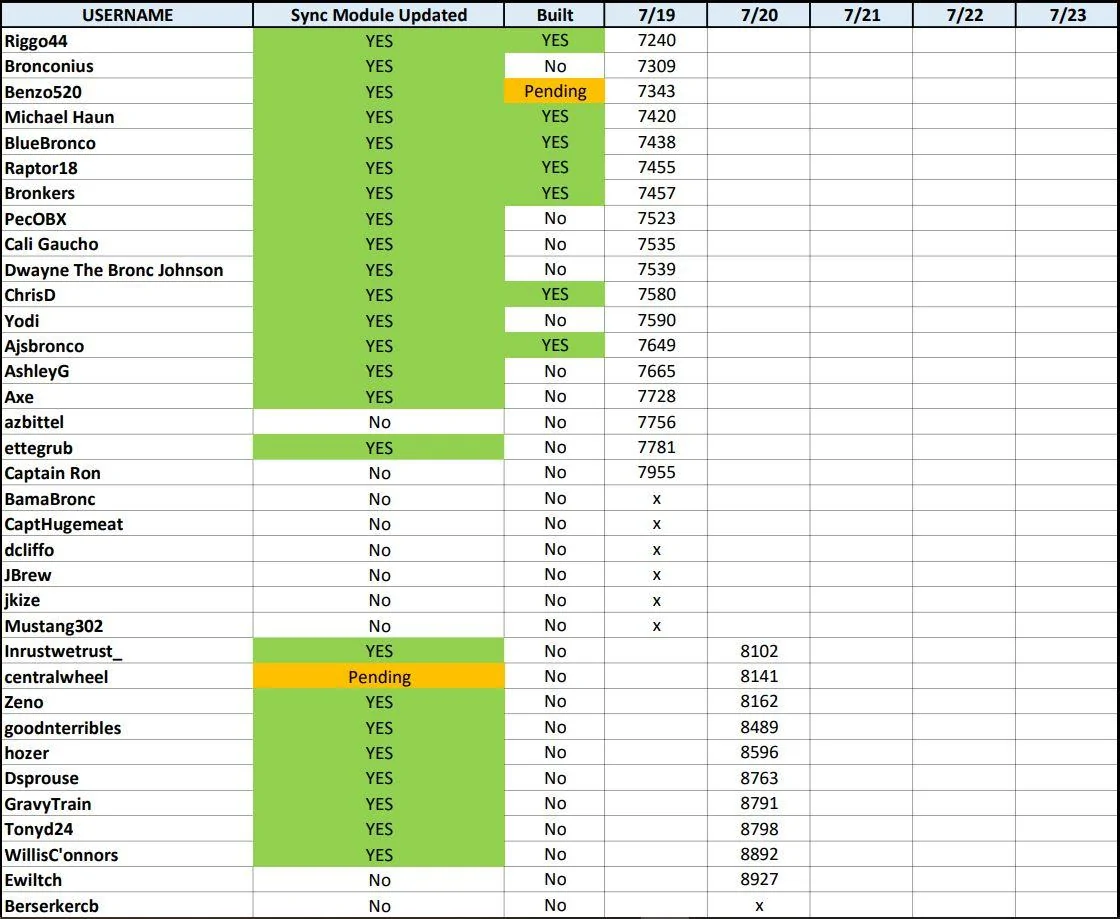Select the Mustang302 username cell
Viewport: 1120px width, 919px height.
click(x=127, y=626)
